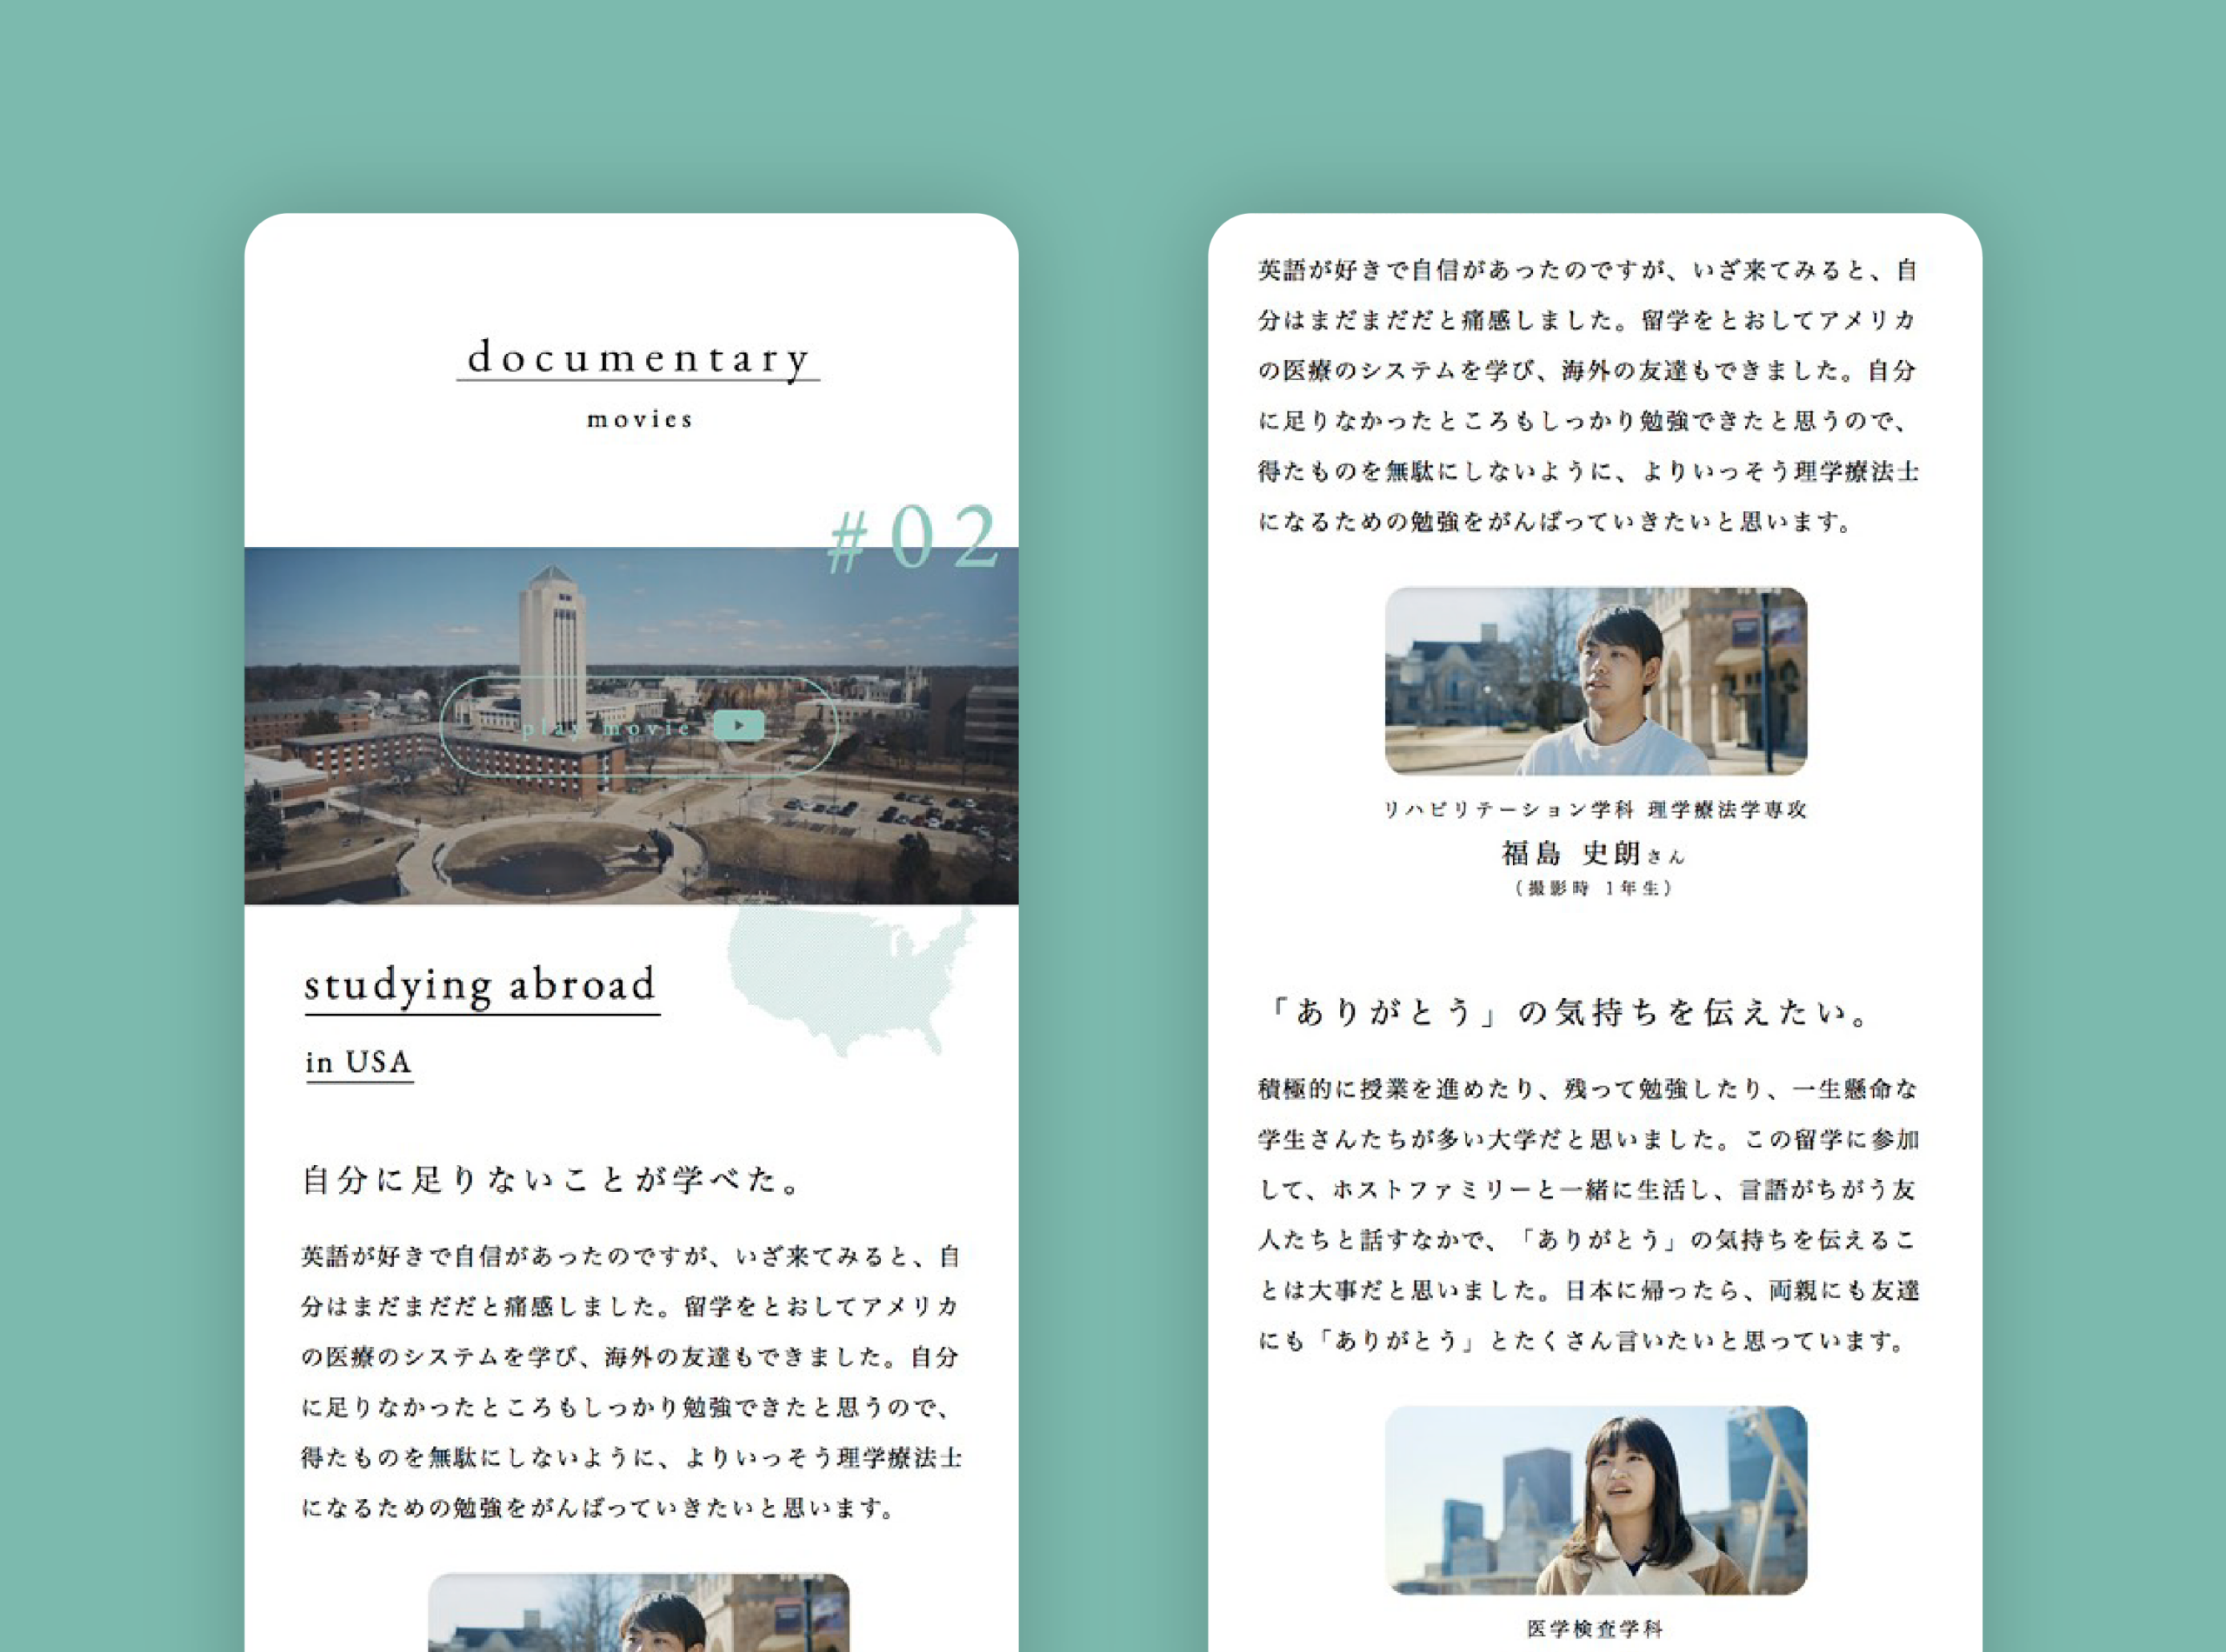Click the '(撮影時 1年生)' note
The width and height of the screenshot is (2226, 1652).
(x=1594, y=888)
